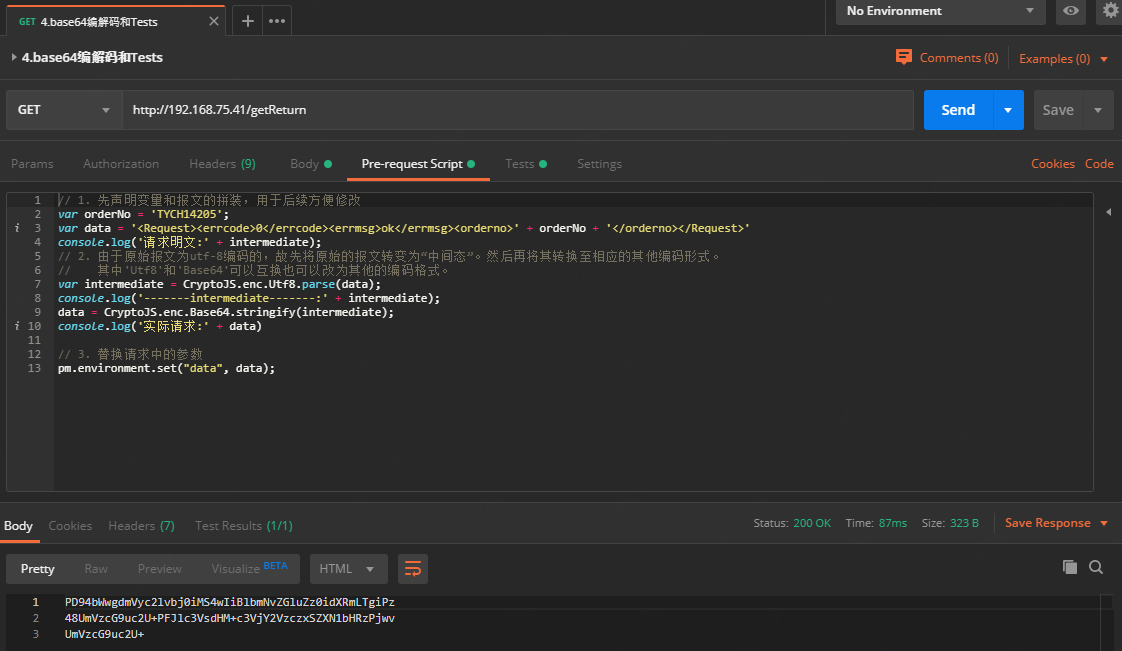Manage Cookies via the Cookies link
The width and height of the screenshot is (1122, 651).
[x=1052, y=163]
